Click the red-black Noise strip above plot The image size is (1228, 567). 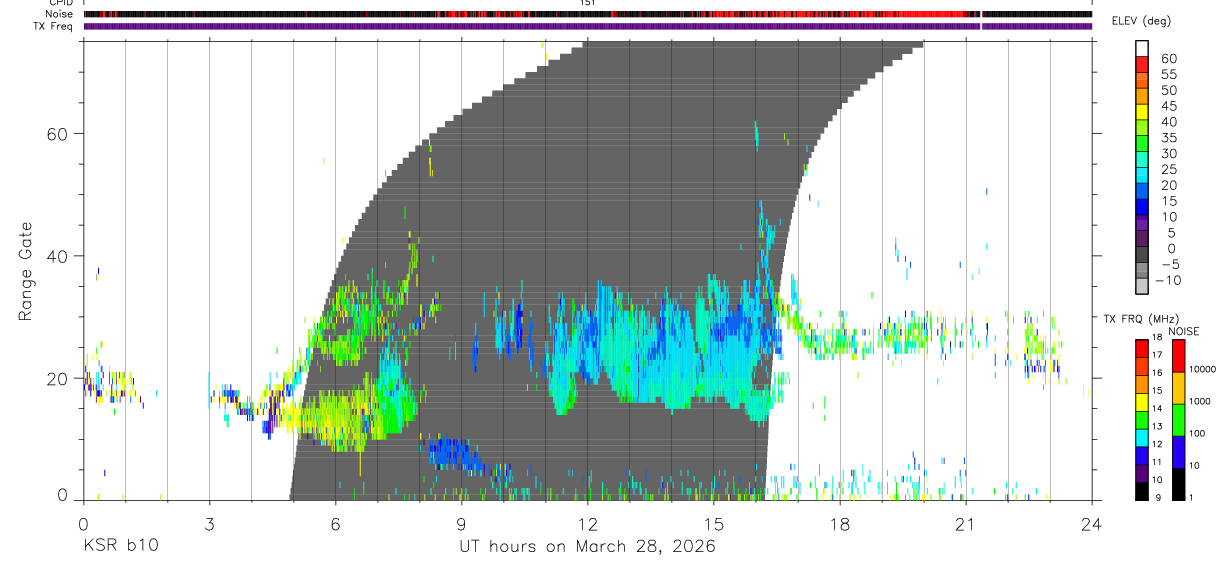(x=587, y=14)
